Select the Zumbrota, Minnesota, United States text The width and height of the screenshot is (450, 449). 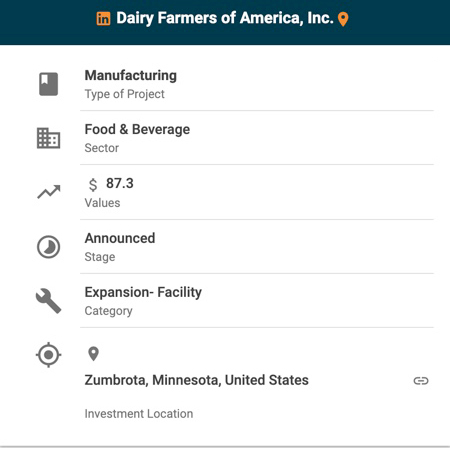[x=197, y=380]
